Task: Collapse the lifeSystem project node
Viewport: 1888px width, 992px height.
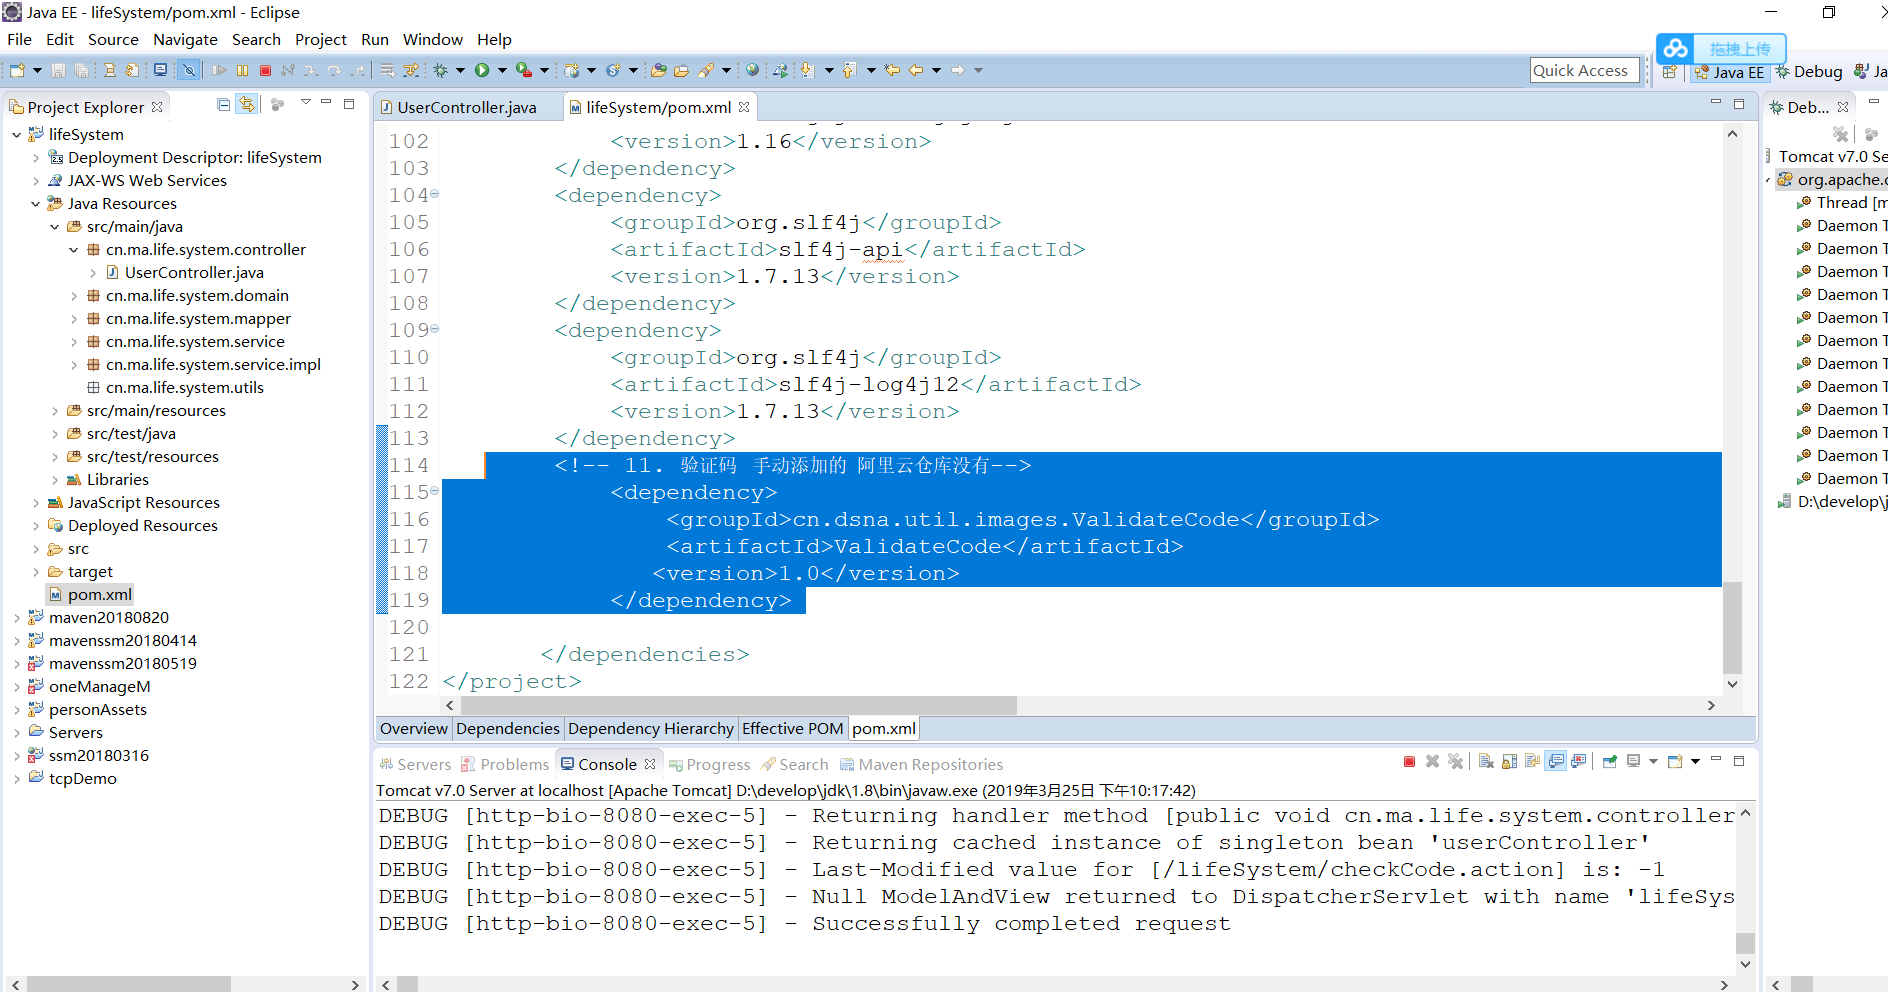Action: (x=16, y=134)
